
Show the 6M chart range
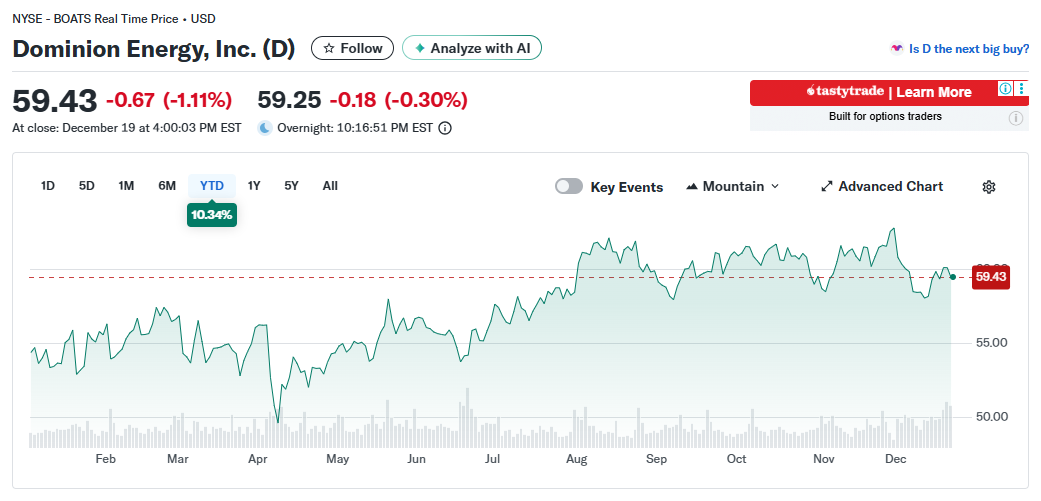(x=167, y=185)
